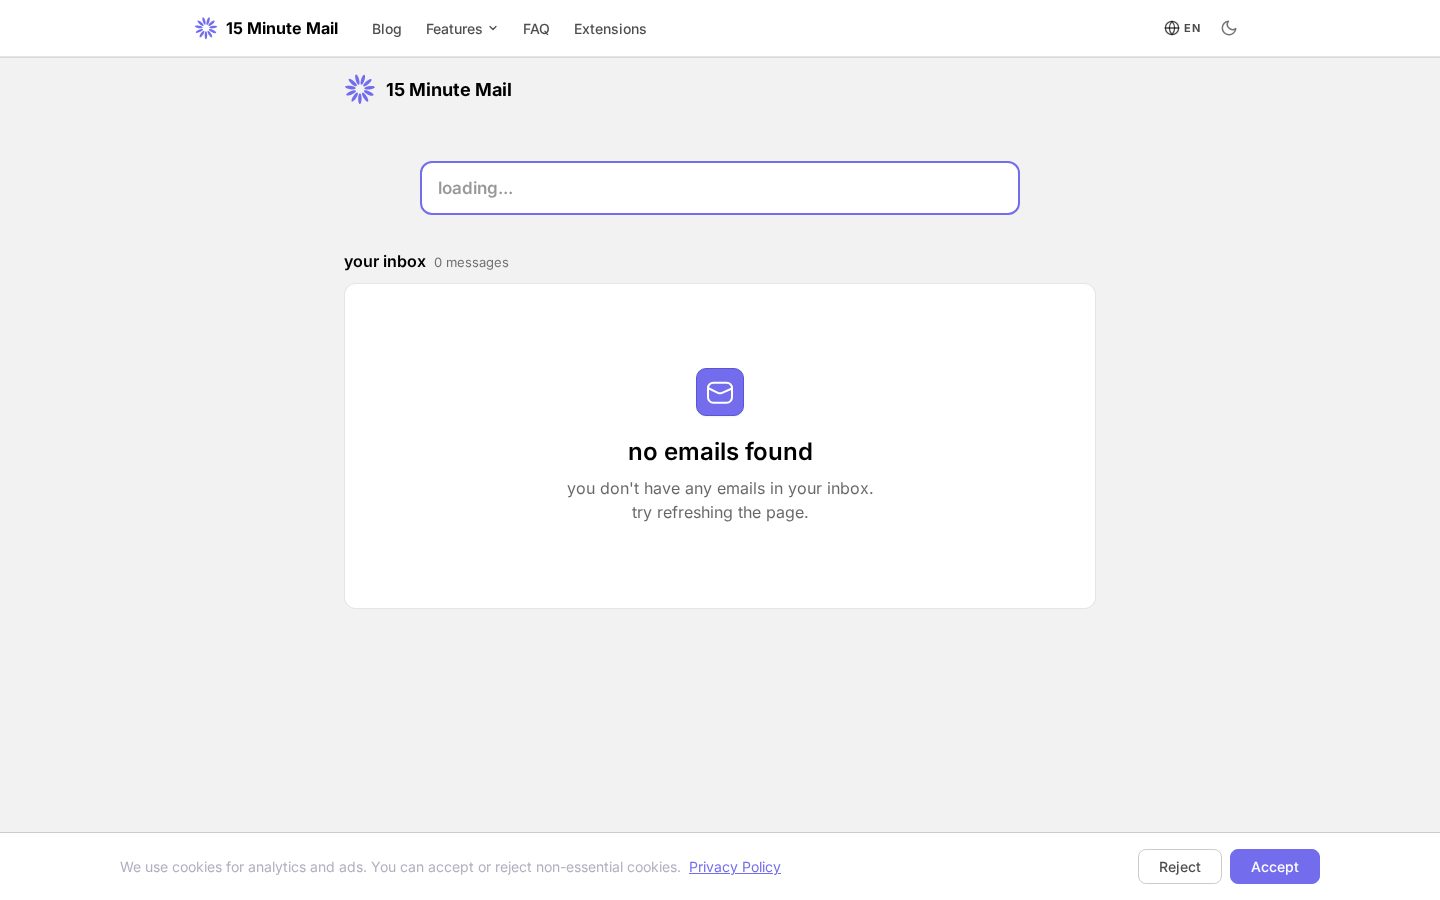Click the globe language icon

click(x=1172, y=28)
